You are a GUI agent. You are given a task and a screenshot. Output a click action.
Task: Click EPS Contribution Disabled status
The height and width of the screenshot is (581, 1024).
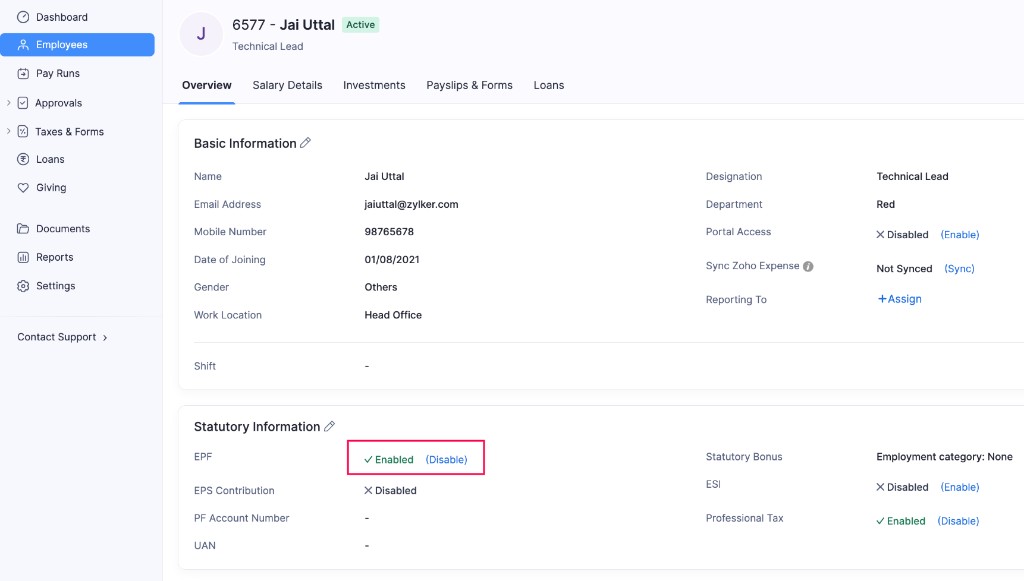coord(390,490)
